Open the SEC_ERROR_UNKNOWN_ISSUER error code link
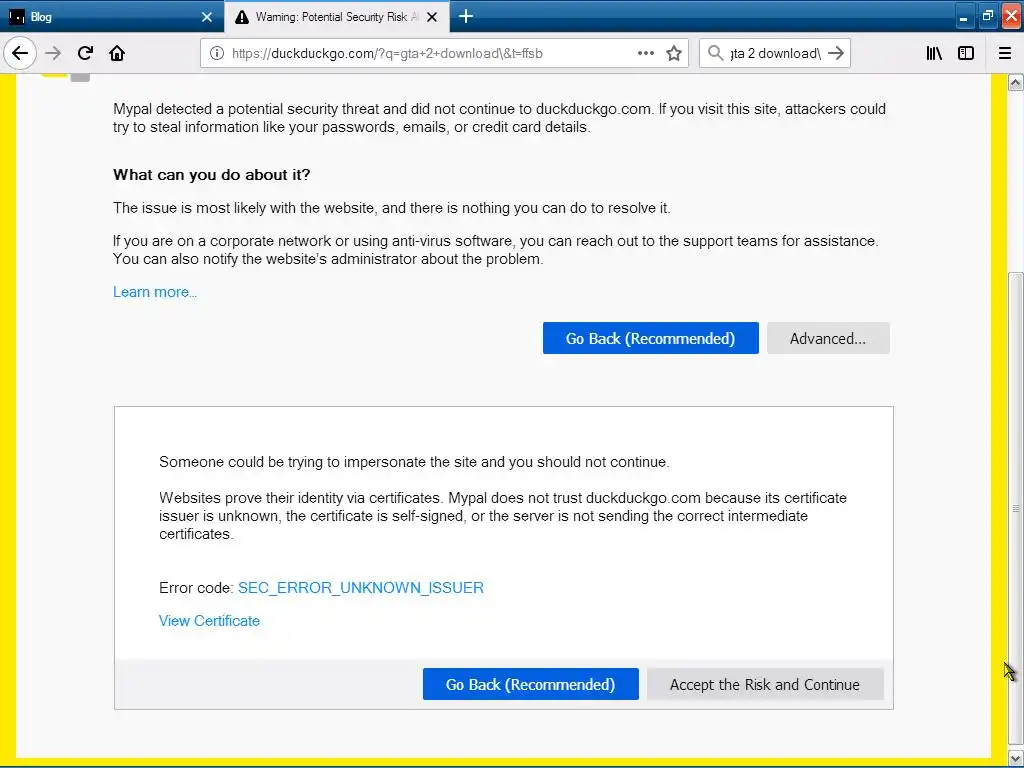 pos(360,588)
